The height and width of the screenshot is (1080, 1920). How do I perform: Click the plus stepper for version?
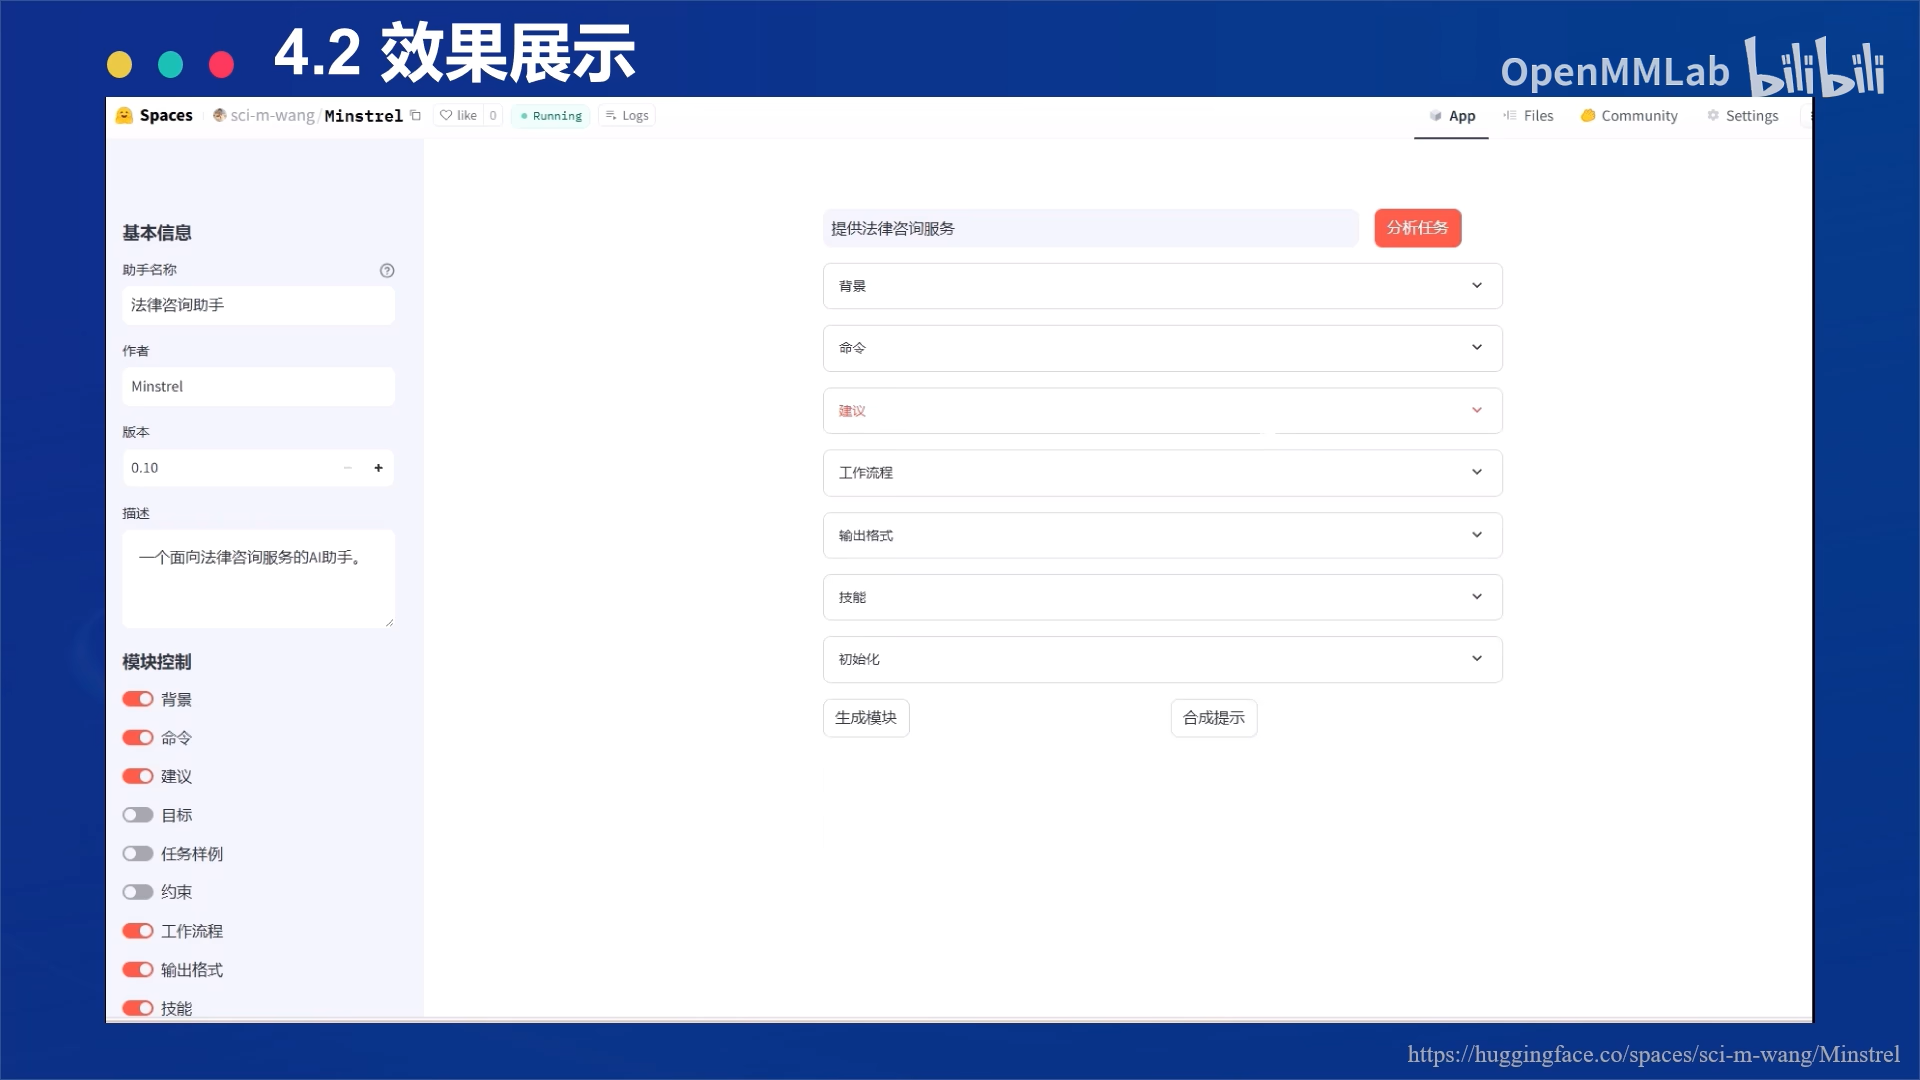pyautogui.click(x=378, y=468)
